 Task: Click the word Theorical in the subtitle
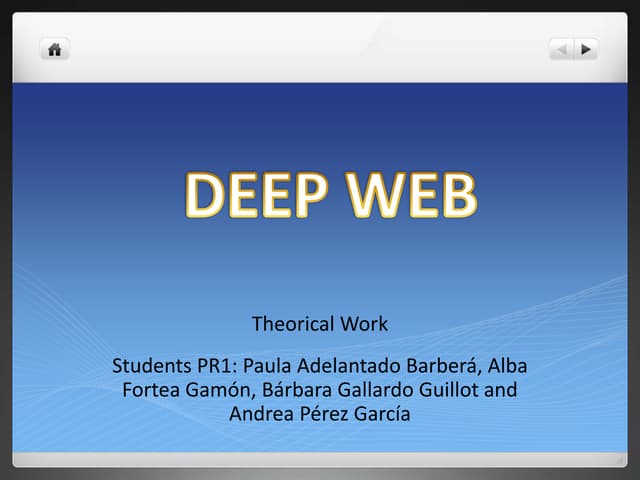click(x=293, y=324)
